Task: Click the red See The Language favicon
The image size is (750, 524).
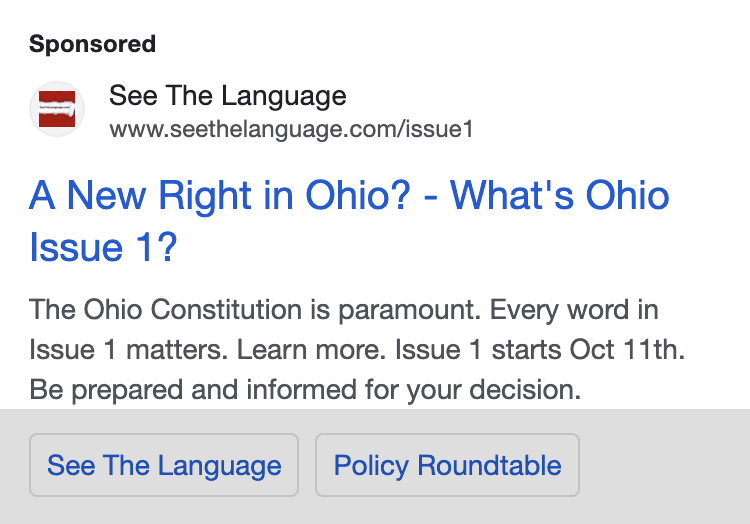Action: [x=57, y=109]
